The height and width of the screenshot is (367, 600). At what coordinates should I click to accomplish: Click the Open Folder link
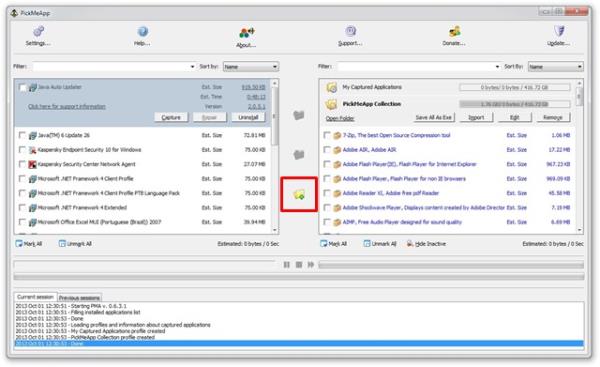click(x=340, y=119)
